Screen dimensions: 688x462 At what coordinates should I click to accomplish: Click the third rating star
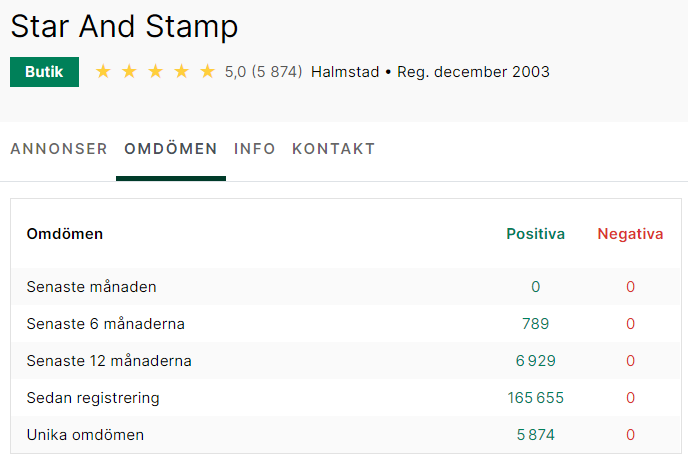click(155, 71)
